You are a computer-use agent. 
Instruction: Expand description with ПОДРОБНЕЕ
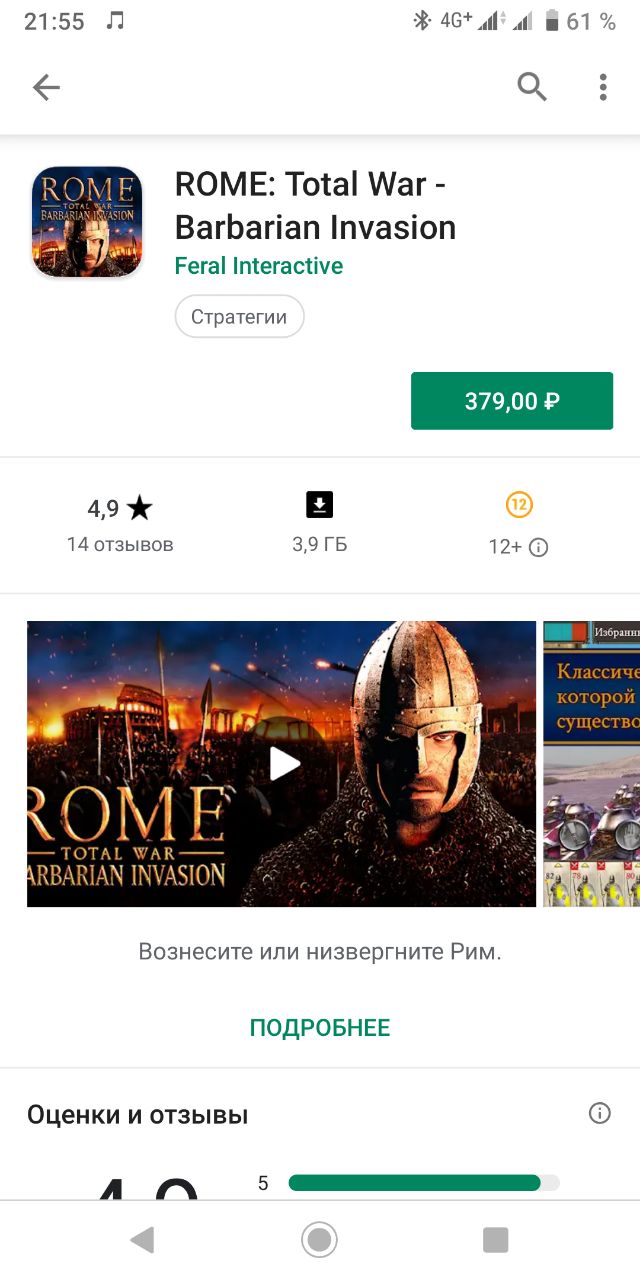pos(320,1028)
